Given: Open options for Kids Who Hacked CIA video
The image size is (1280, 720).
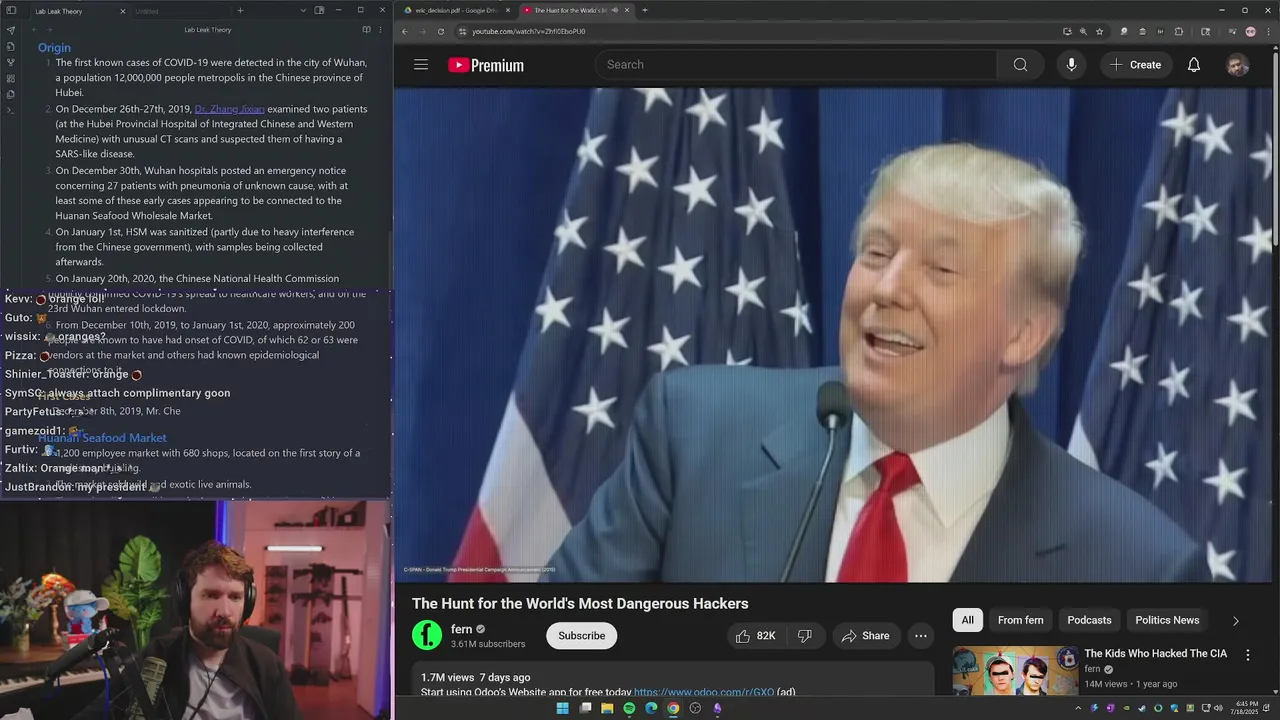Looking at the screenshot, I should click(x=1247, y=655).
